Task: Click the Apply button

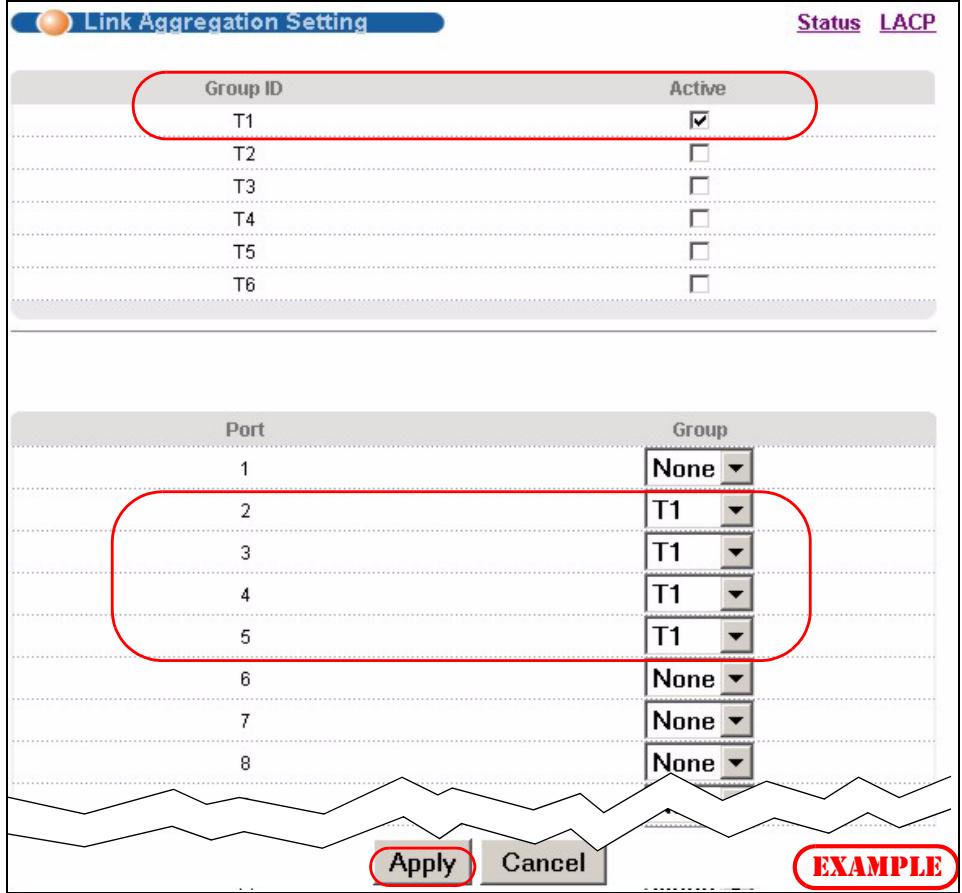Action: pyautogui.click(x=422, y=864)
